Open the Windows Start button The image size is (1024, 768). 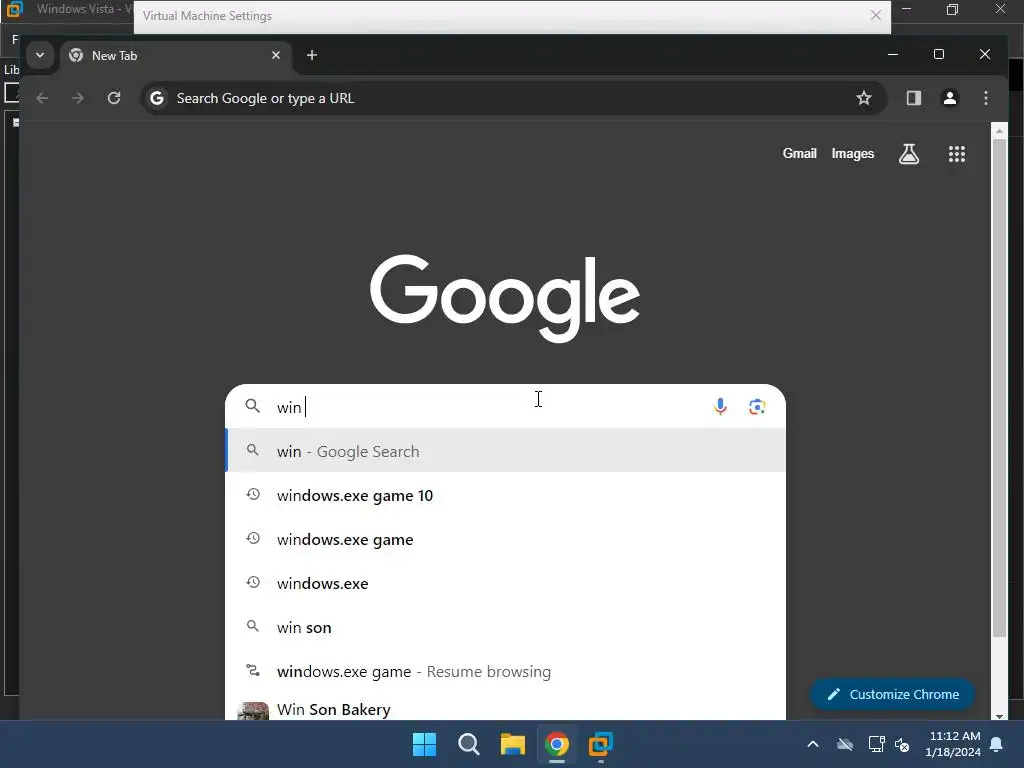[424, 744]
